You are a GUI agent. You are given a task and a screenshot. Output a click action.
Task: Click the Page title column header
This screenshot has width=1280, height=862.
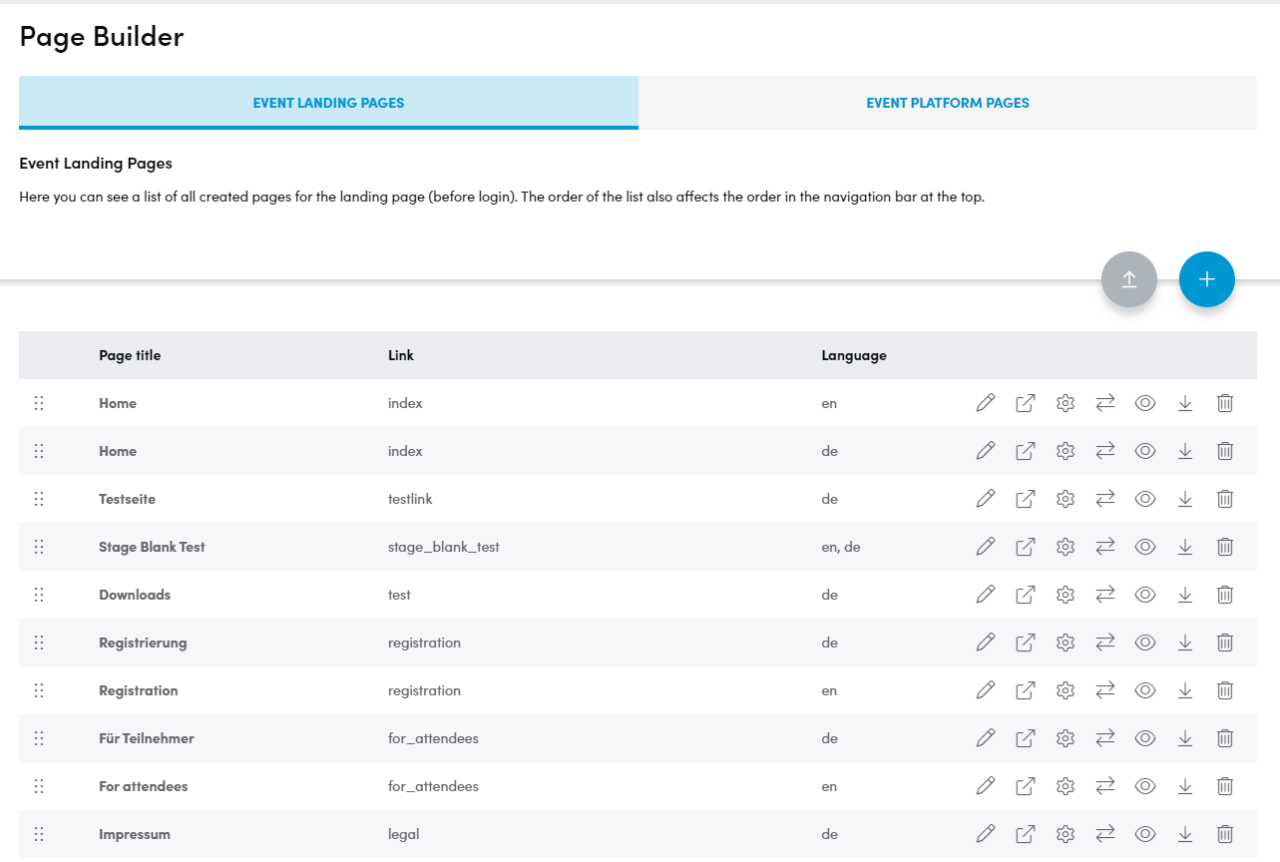coord(130,356)
